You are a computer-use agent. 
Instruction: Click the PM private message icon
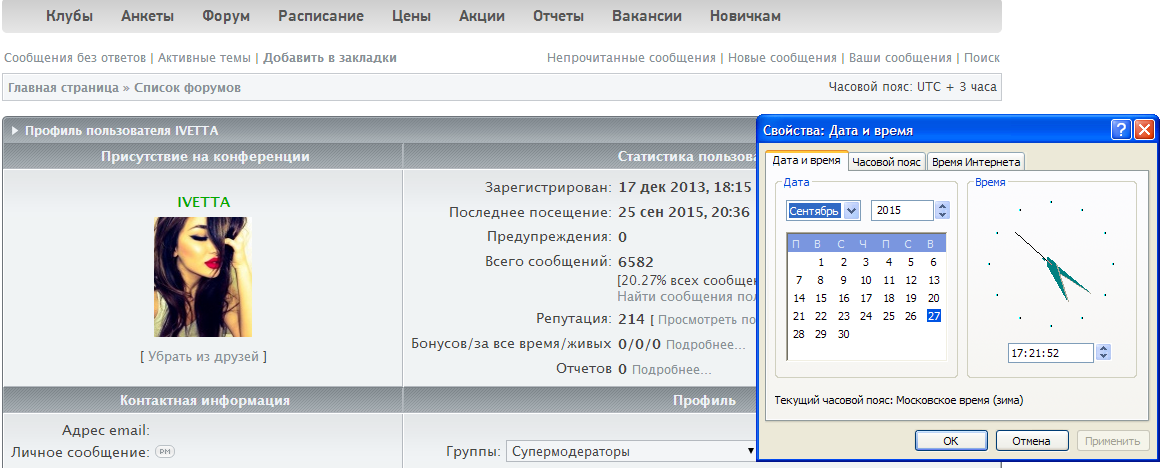point(165,452)
